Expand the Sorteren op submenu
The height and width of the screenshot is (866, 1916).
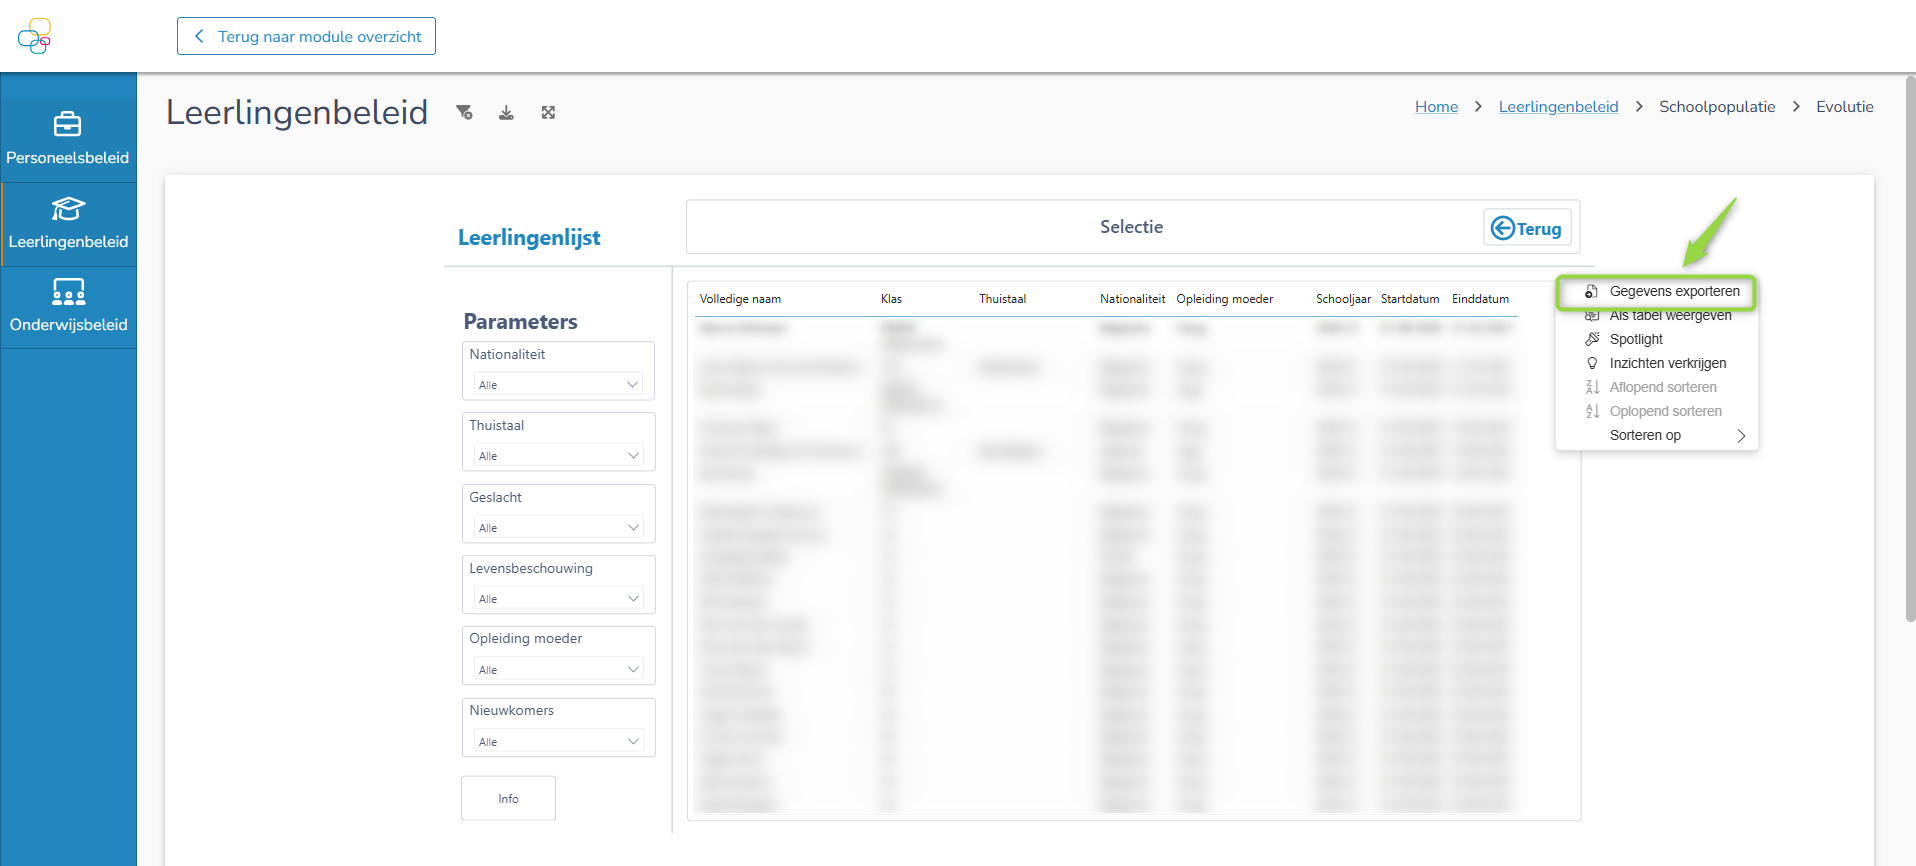tap(1665, 435)
